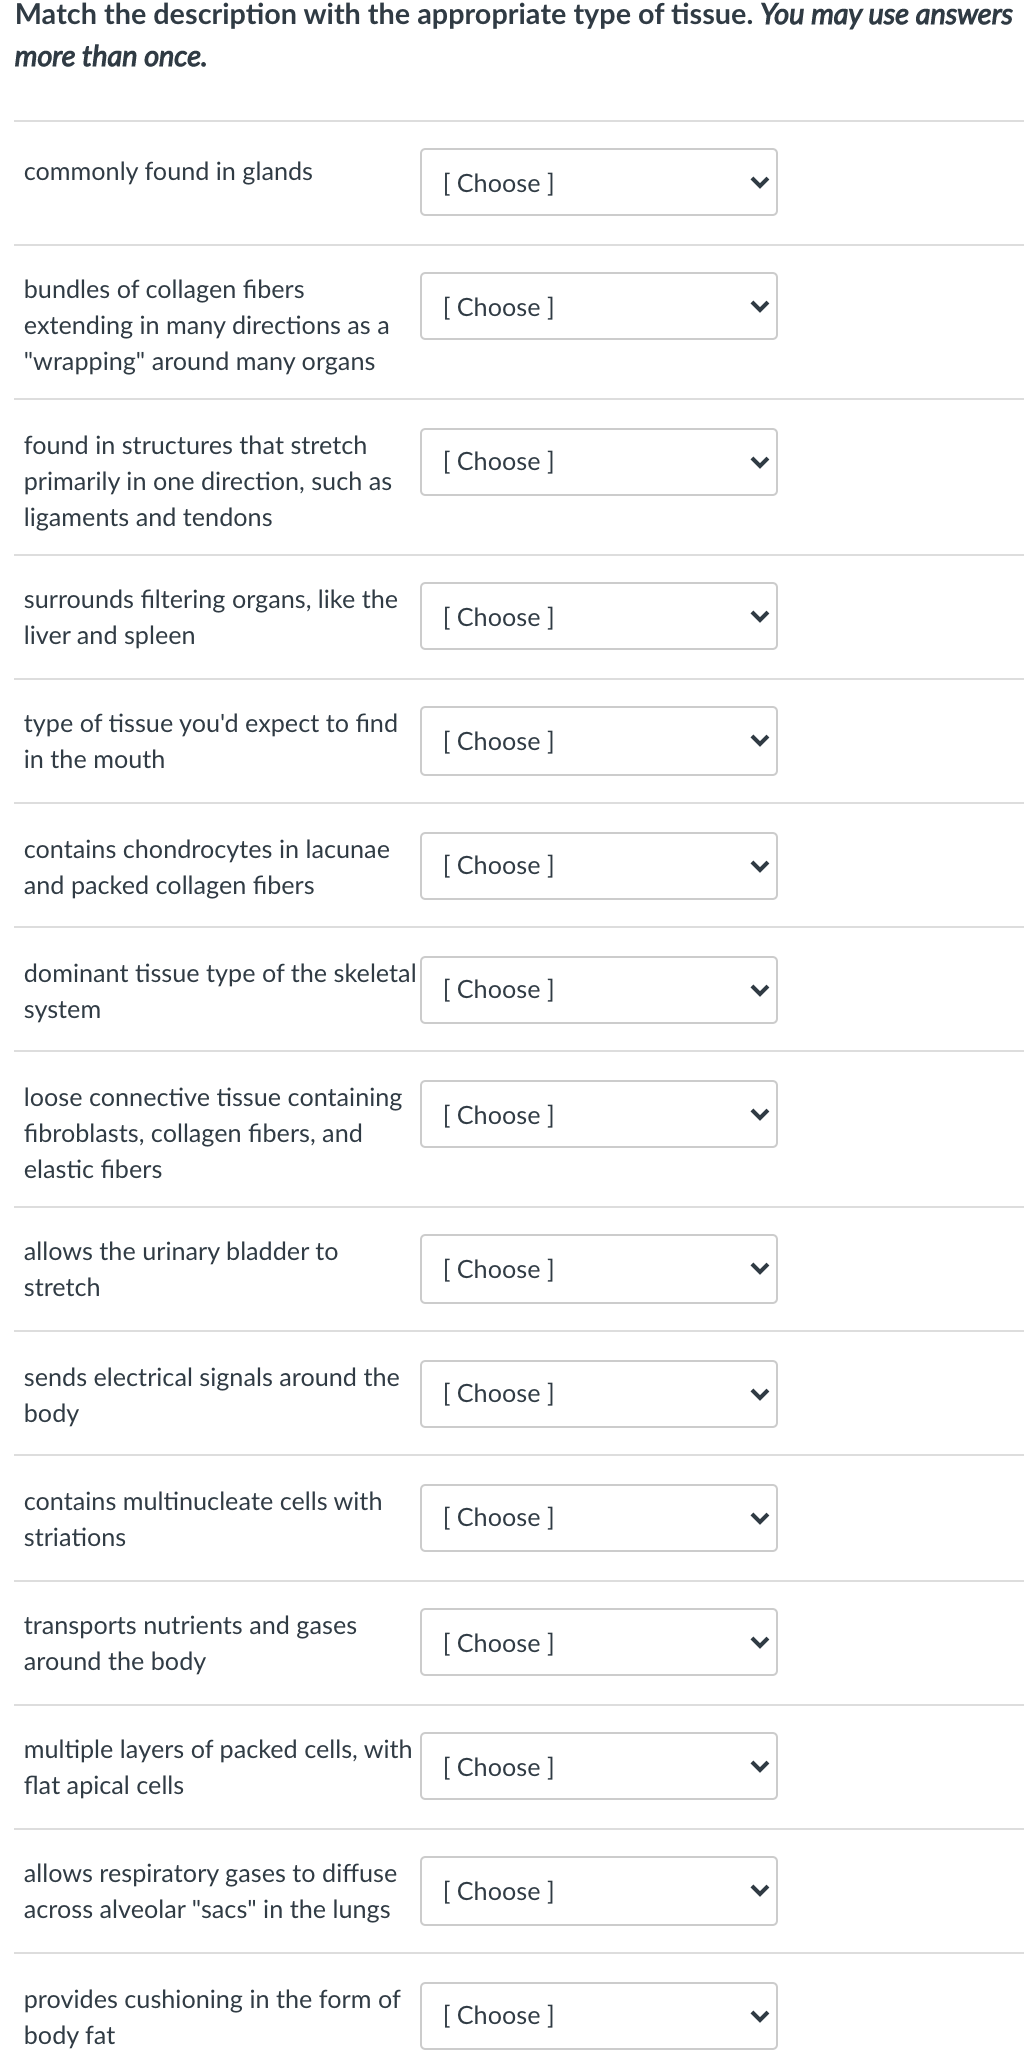Screen dimensions: 1024x2068
Task: Click the 'allows the urinary bladder to stretch' text
Action: 181,1269
